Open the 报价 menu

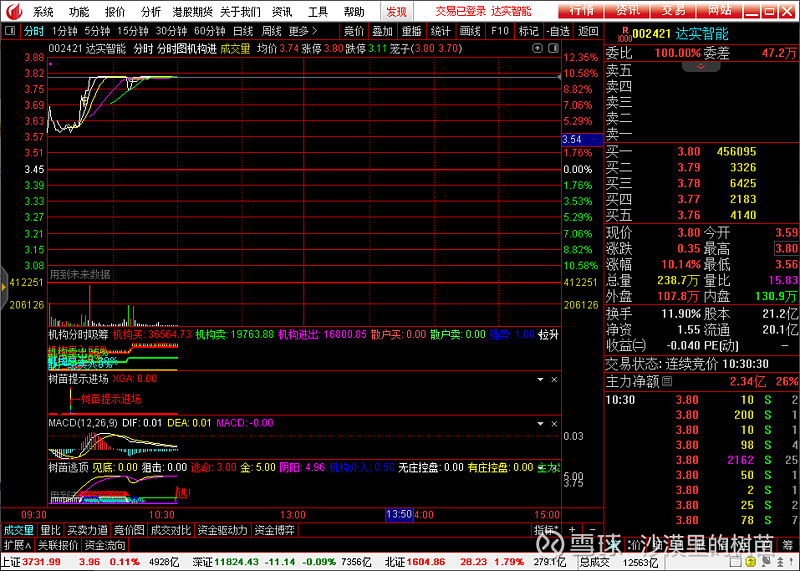[x=115, y=11]
